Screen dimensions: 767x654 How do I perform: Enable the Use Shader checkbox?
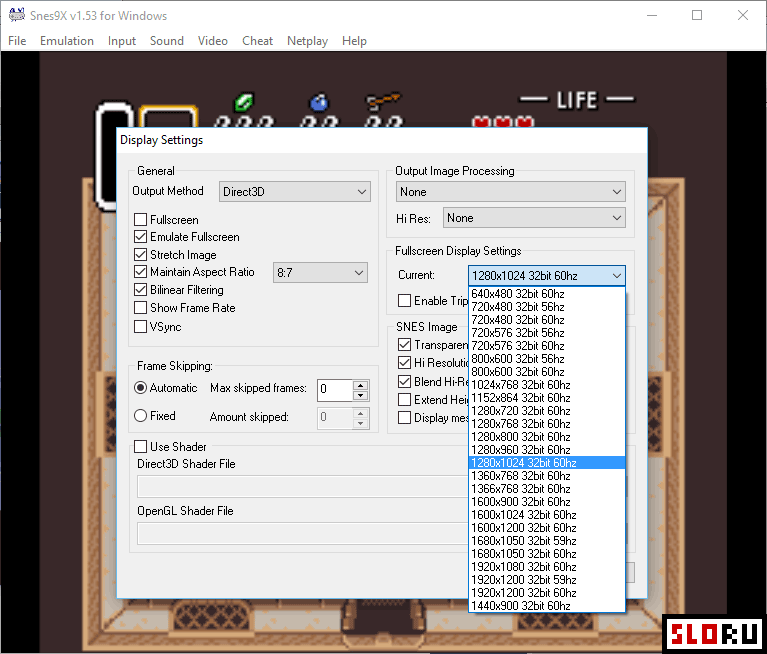point(140,447)
